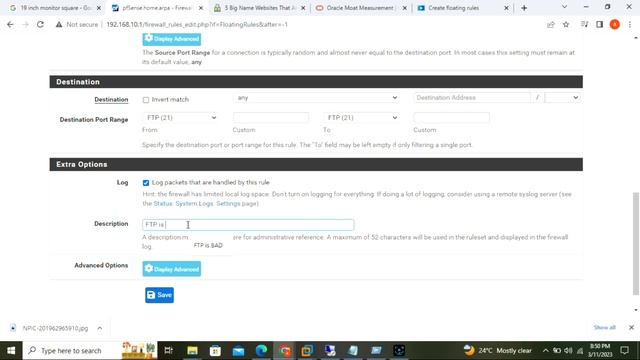640x360 pixels.
Task: Click Type here to search box
Action: 71,350
